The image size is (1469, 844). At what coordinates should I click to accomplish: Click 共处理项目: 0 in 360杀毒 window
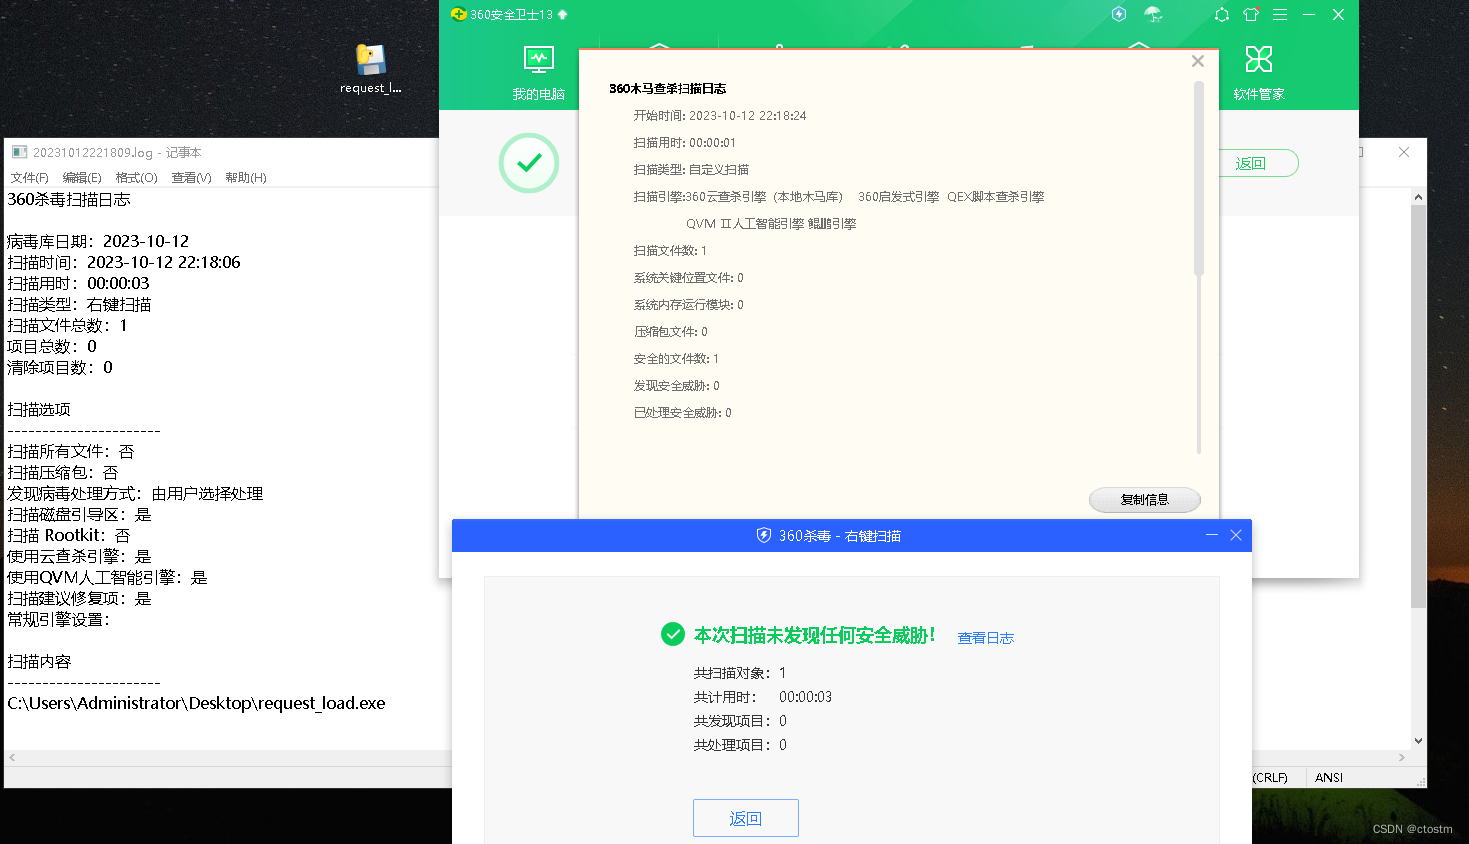[740, 745]
